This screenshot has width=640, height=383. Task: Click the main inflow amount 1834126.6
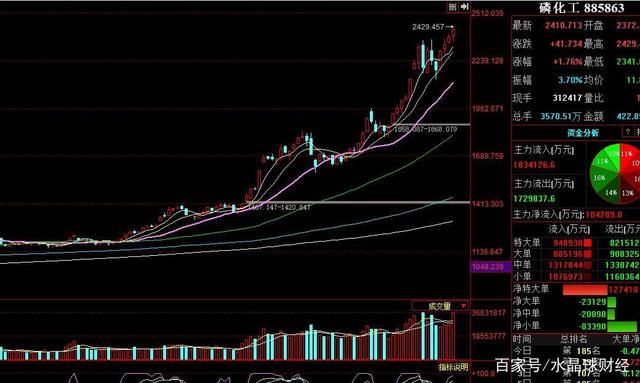pyautogui.click(x=534, y=165)
